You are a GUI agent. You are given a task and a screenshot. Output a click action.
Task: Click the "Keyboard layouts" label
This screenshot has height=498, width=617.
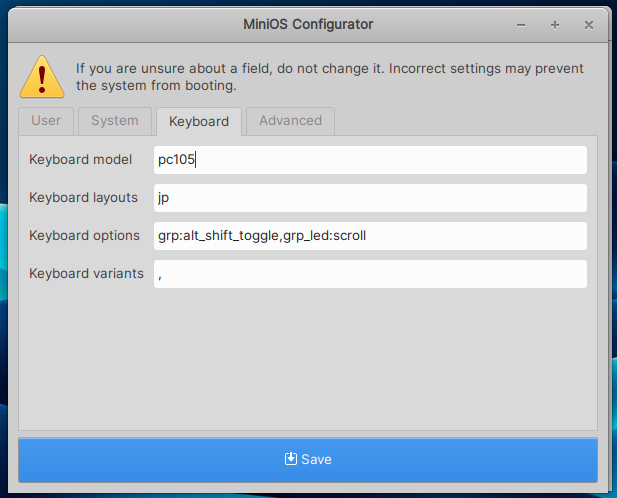point(84,198)
